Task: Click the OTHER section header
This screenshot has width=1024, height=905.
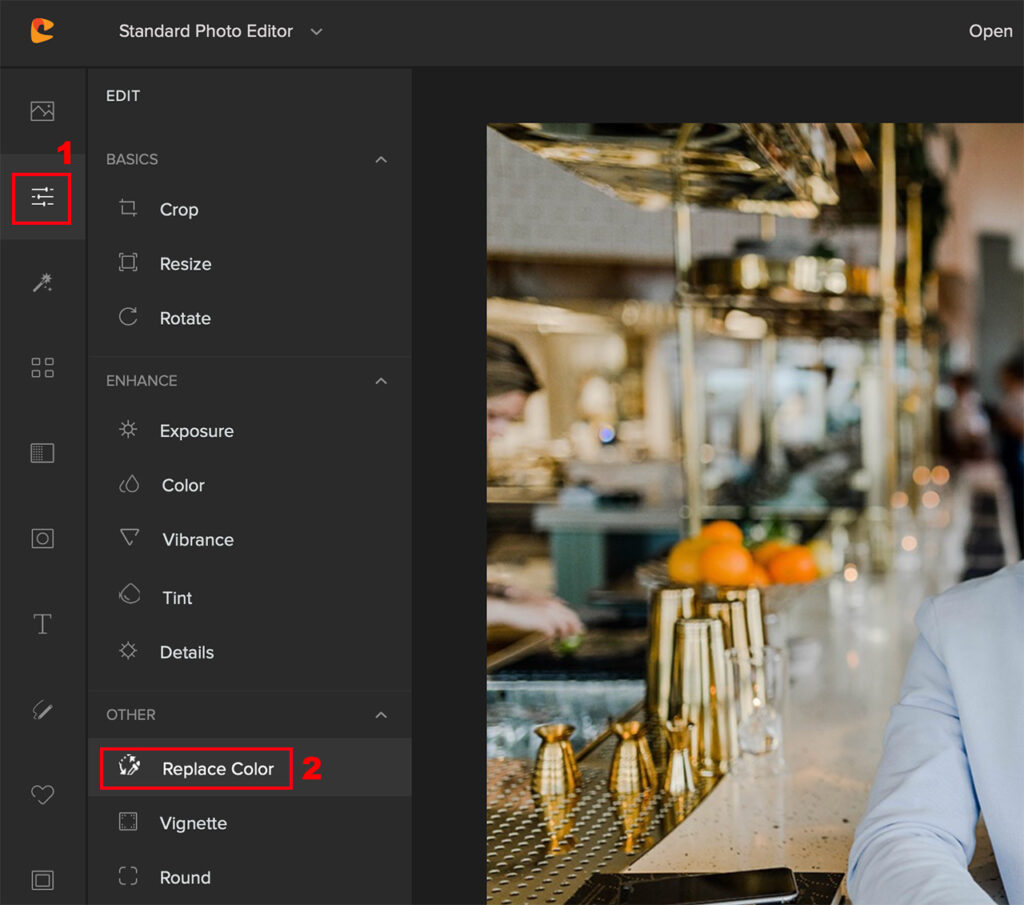Action: click(x=131, y=714)
